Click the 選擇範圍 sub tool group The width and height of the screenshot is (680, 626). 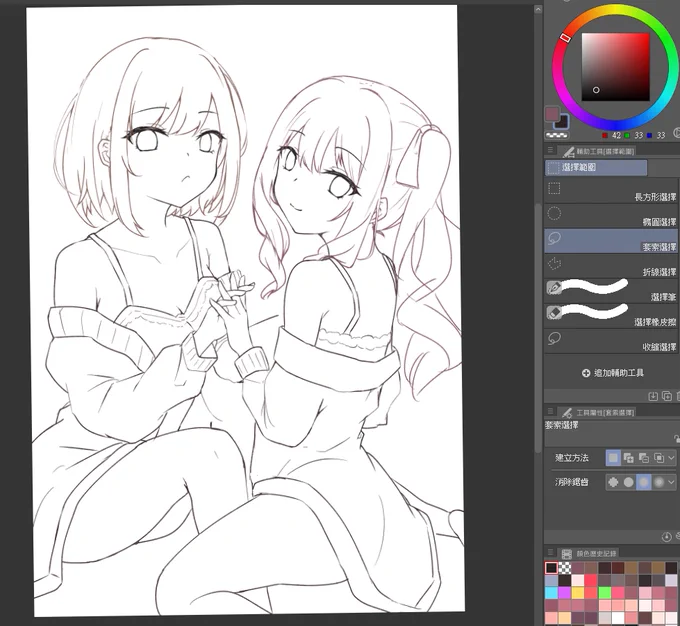[x=596, y=167]
